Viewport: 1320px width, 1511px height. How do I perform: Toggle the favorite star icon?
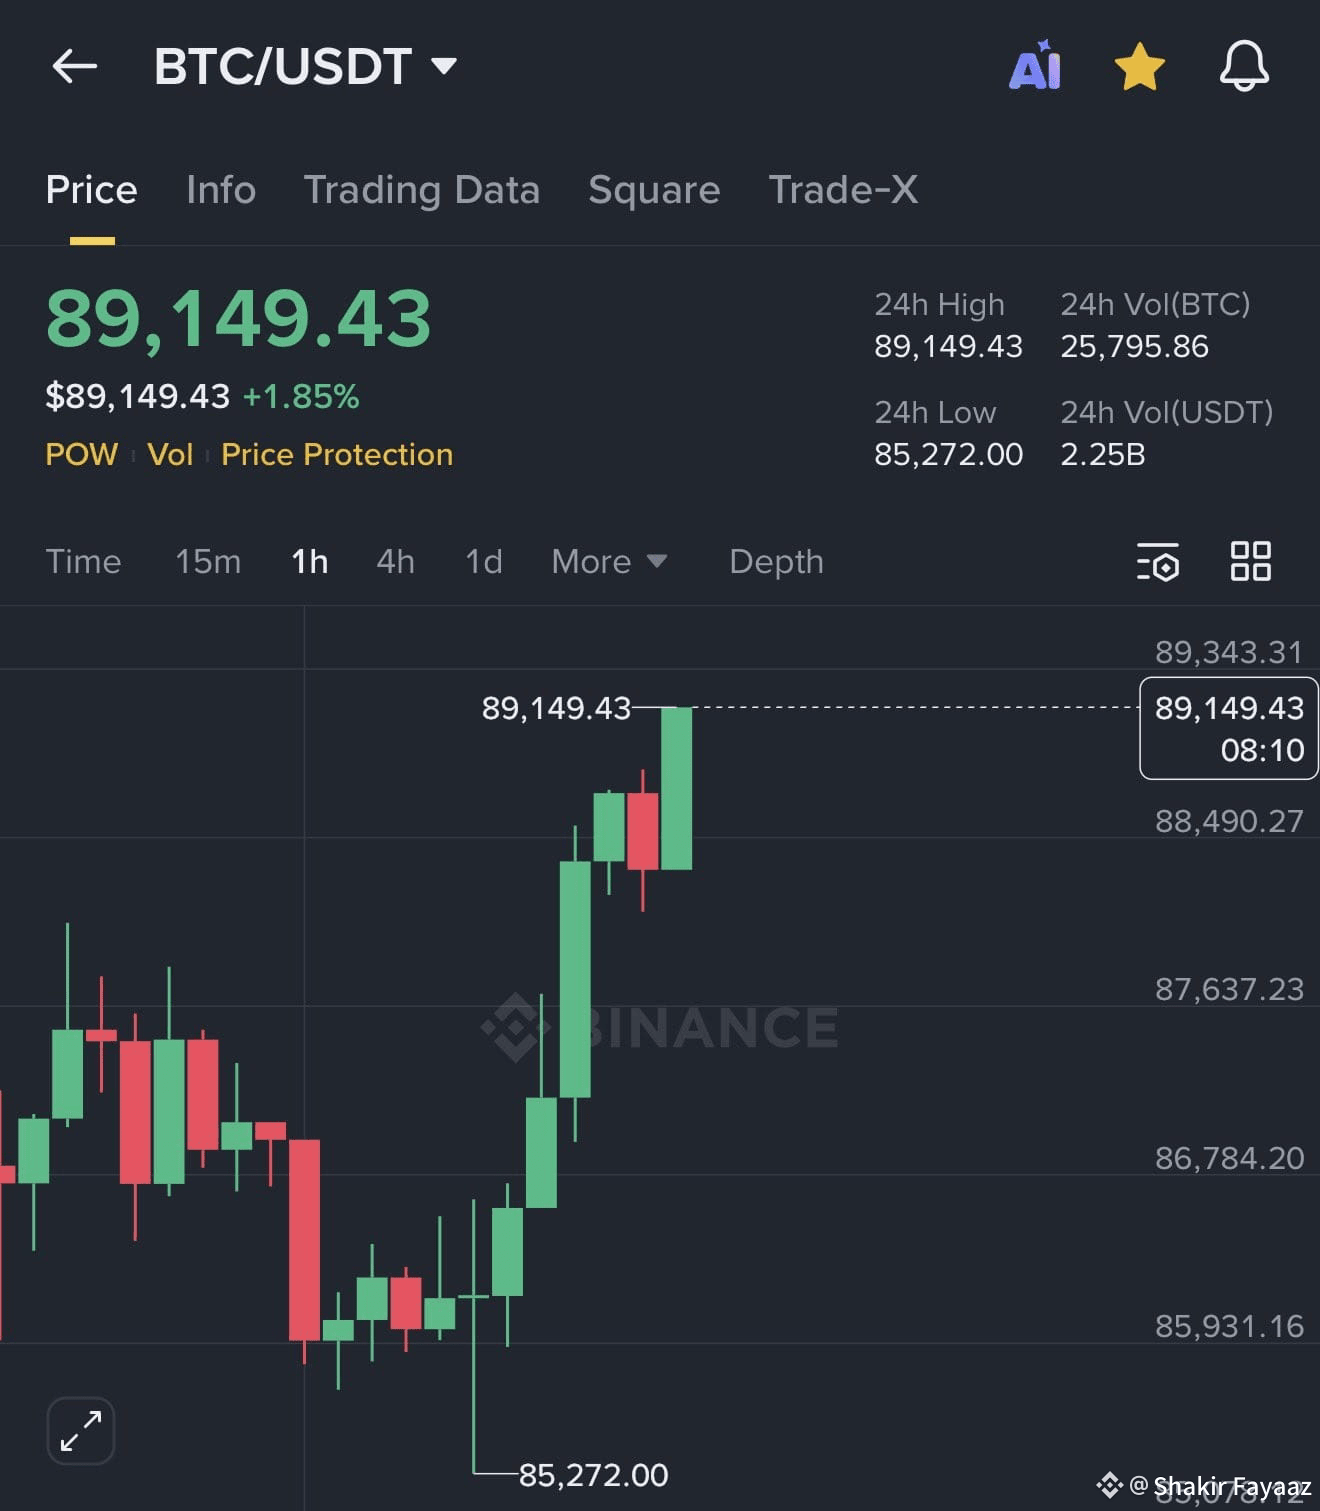click(1140, 67)
